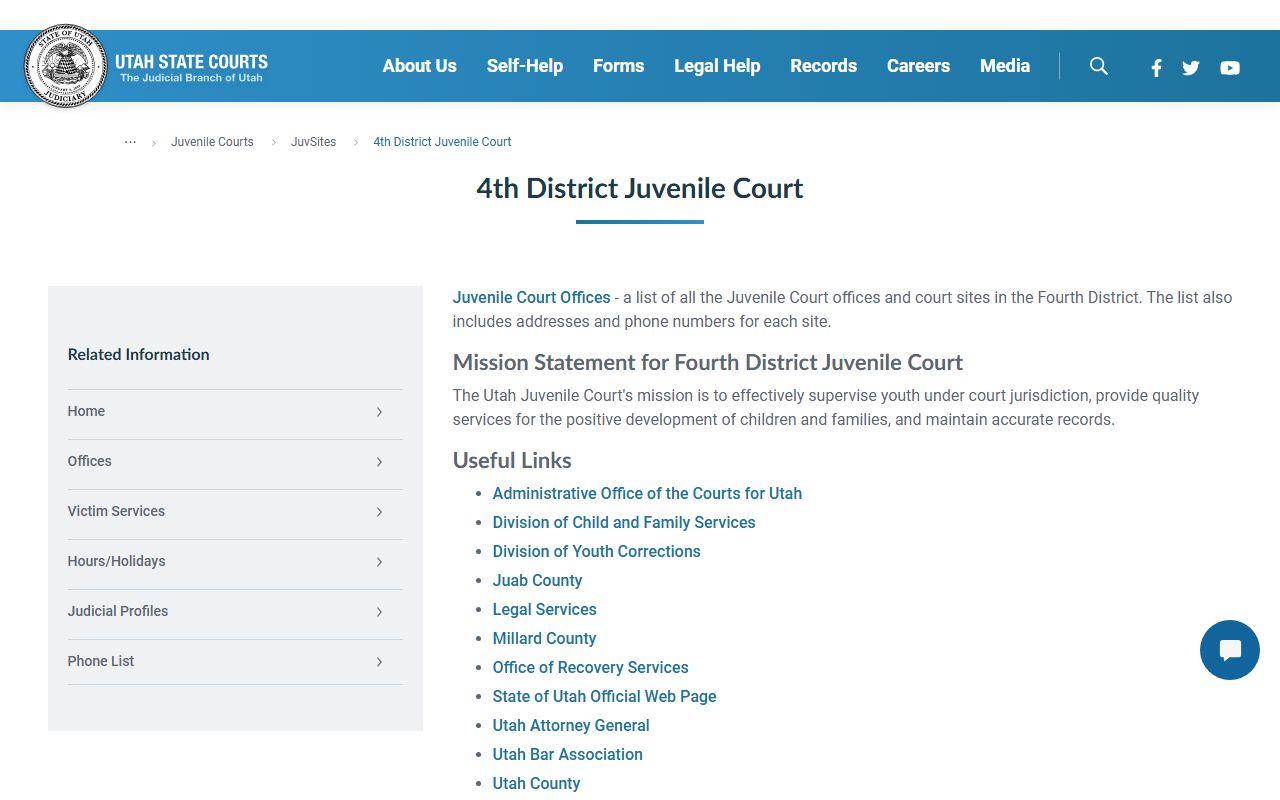The image size is (1280, 800).
Task: Open the Careers menu
Action: [918, 66]
